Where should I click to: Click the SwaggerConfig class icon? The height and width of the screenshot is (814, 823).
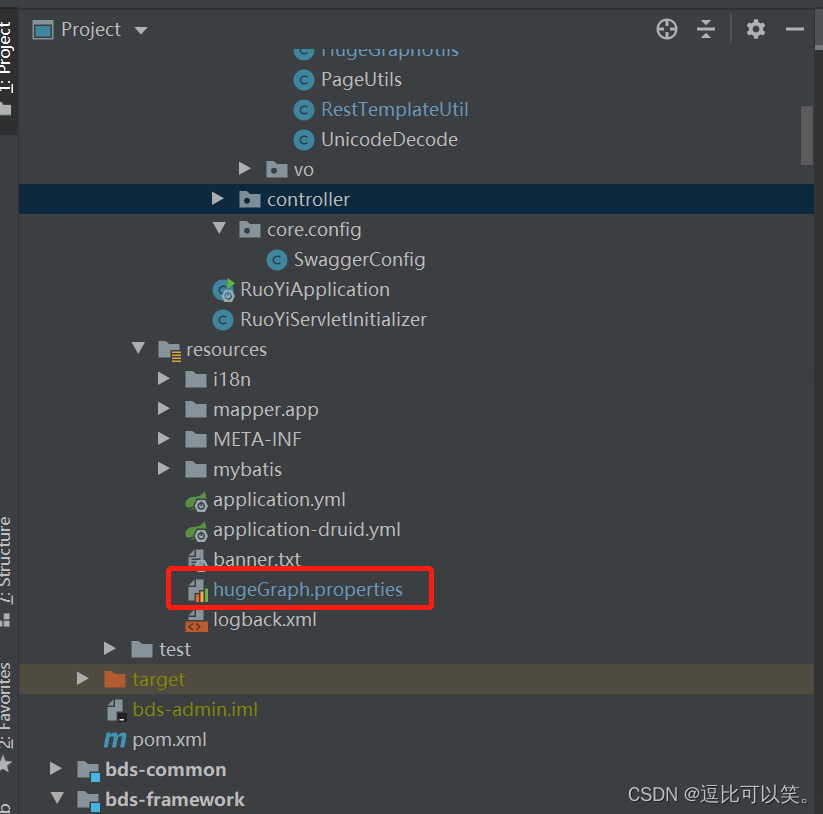tap(277, 260)
